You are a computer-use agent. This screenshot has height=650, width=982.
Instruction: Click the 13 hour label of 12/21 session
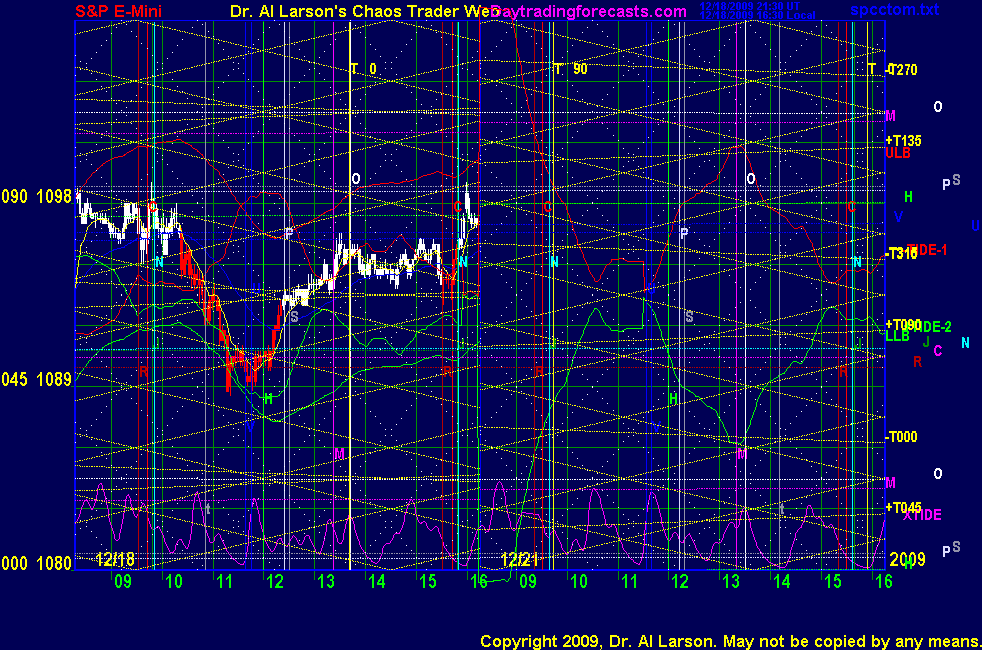pyautogui.click(x=731, y=581)
